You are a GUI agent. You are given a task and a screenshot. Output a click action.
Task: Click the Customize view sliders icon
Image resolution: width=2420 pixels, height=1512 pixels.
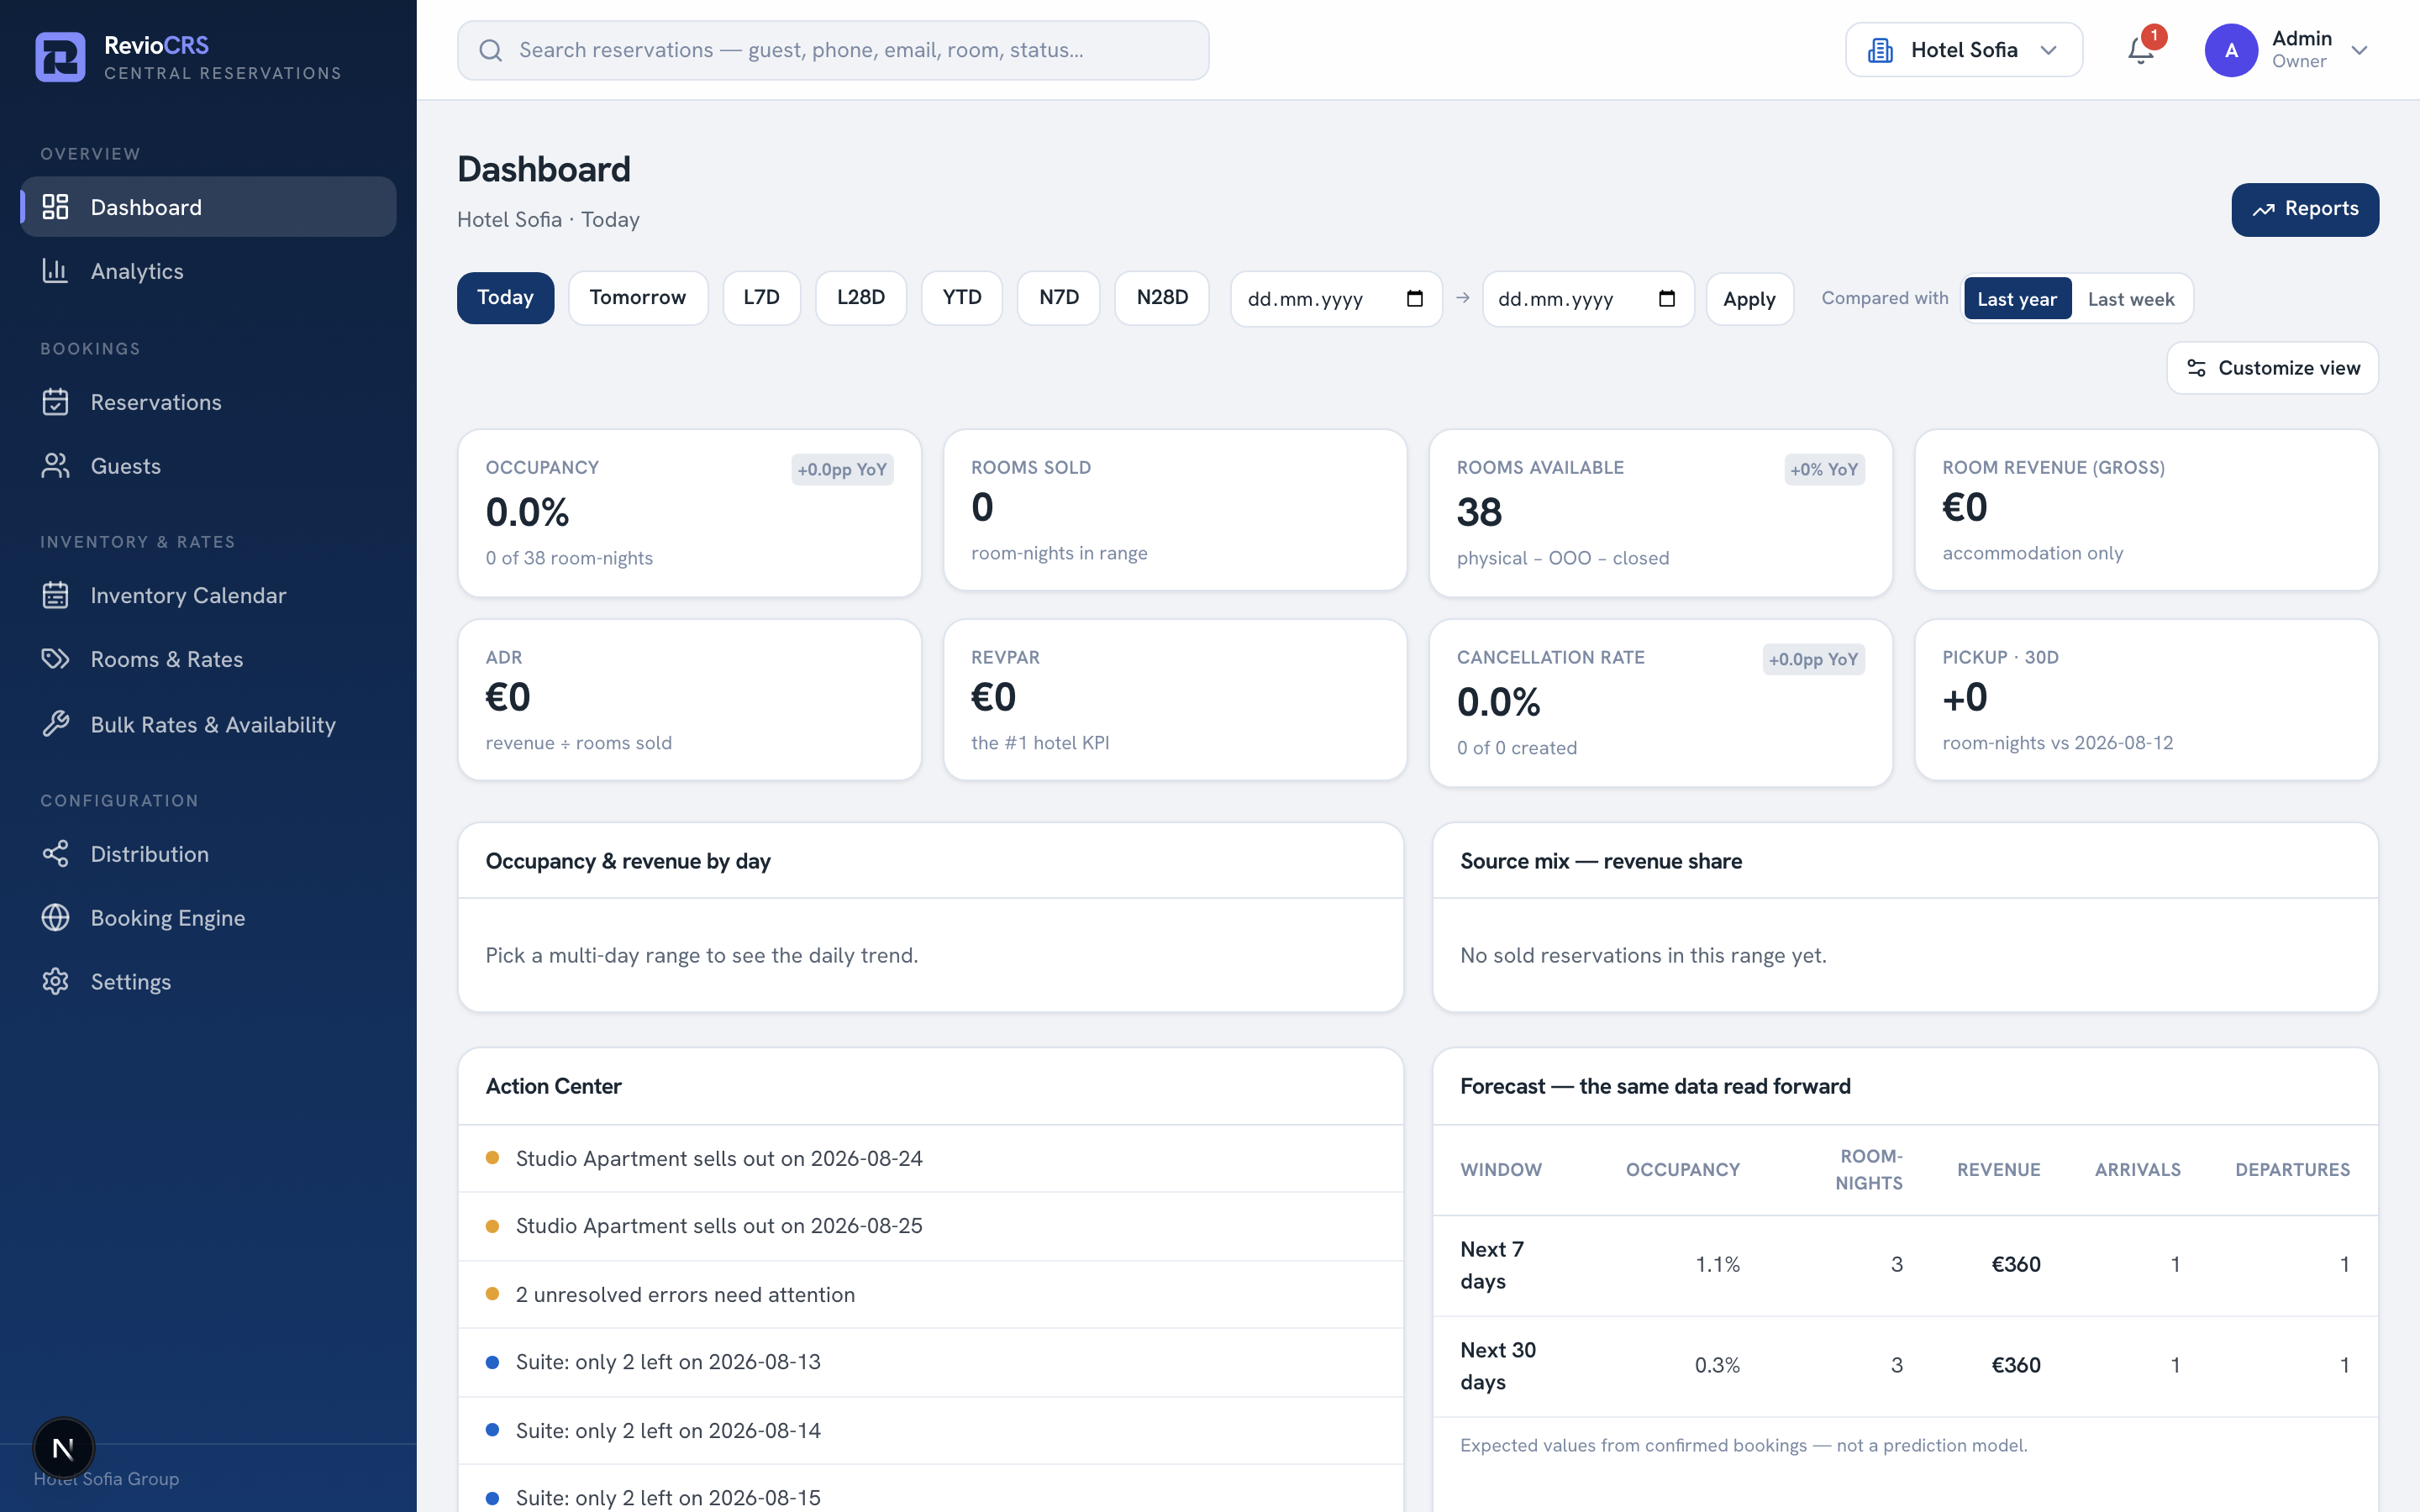[x=2196, y=368]
